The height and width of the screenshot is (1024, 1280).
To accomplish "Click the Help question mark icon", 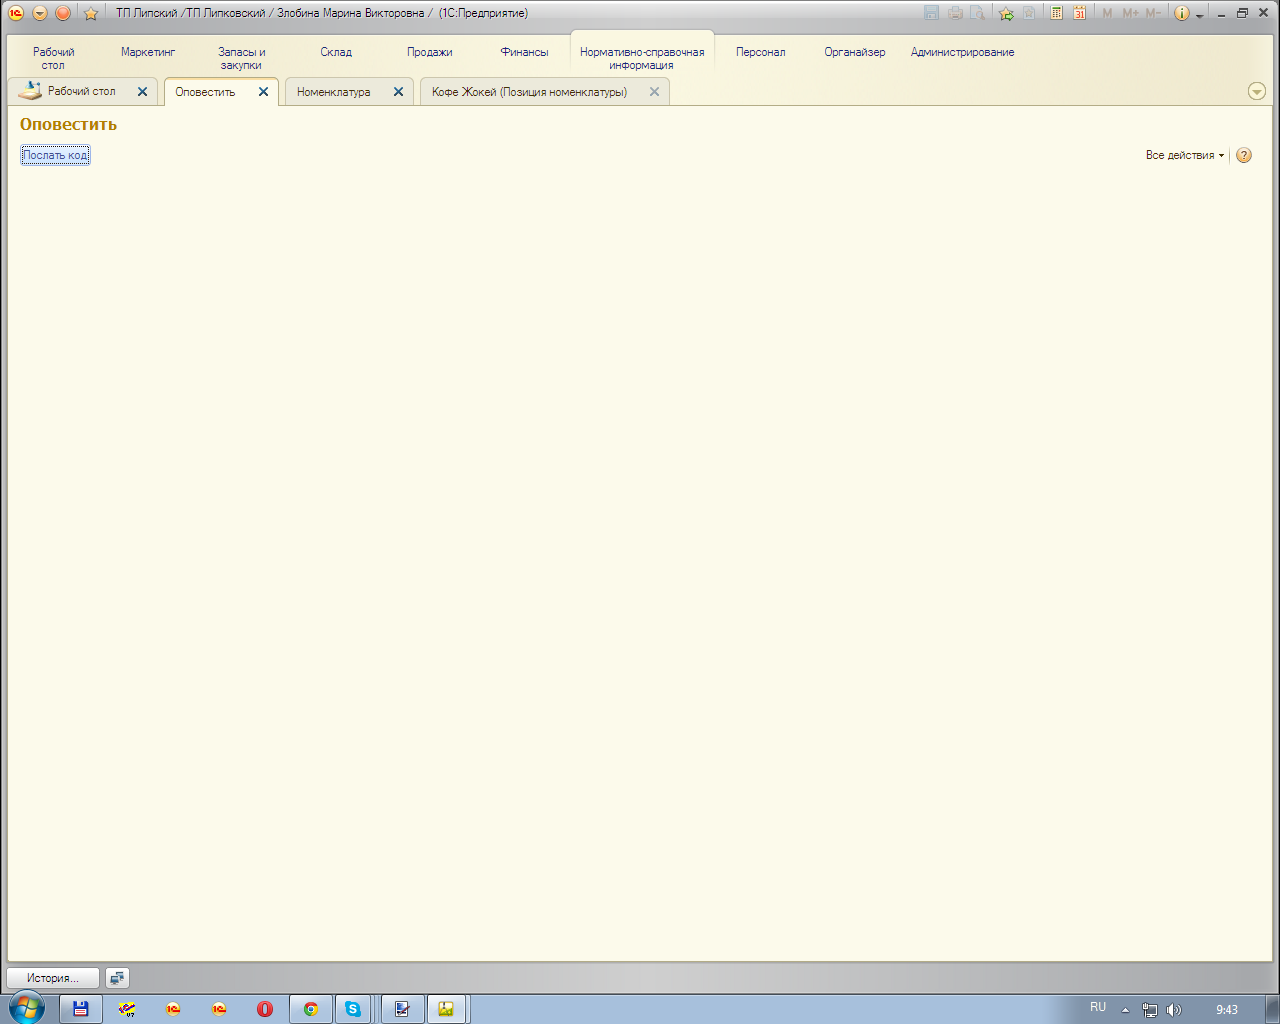I will click(1244, 155).
